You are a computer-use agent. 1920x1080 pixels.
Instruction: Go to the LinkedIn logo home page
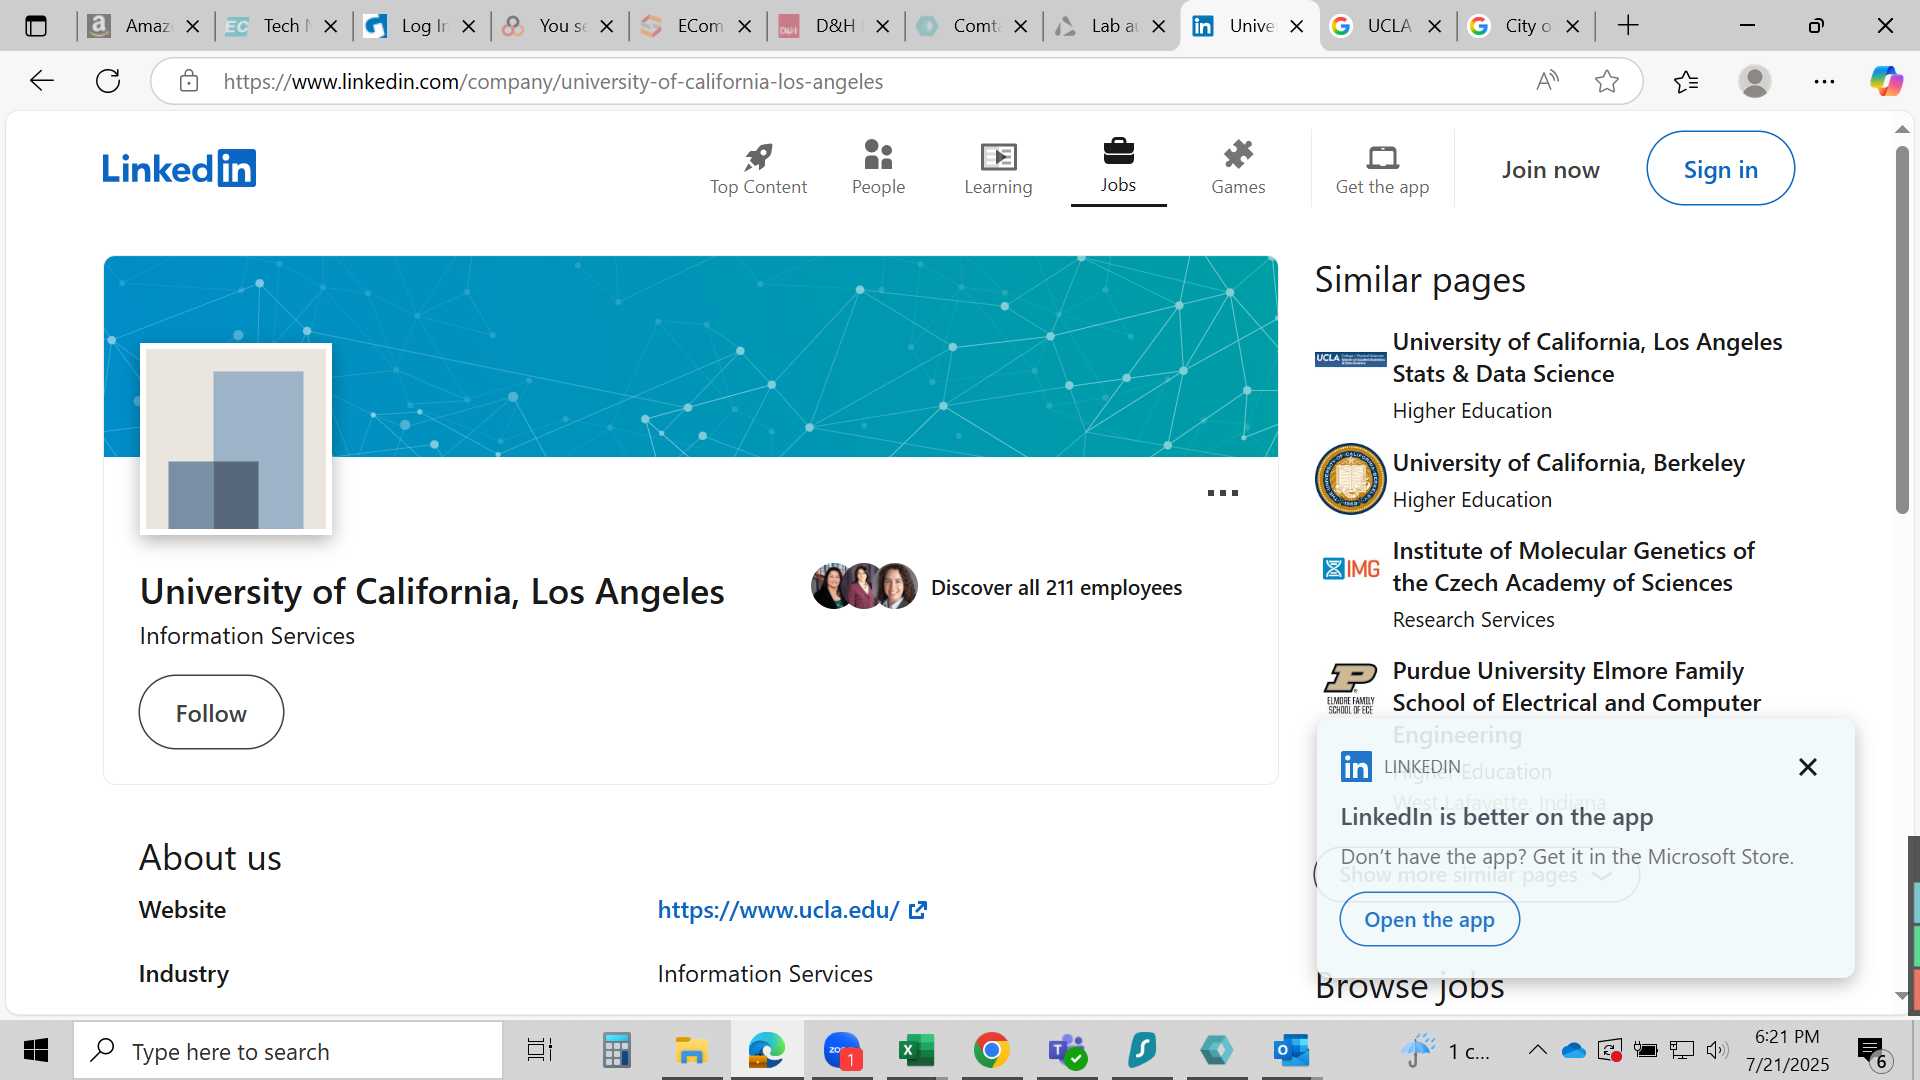pos(179,168)
